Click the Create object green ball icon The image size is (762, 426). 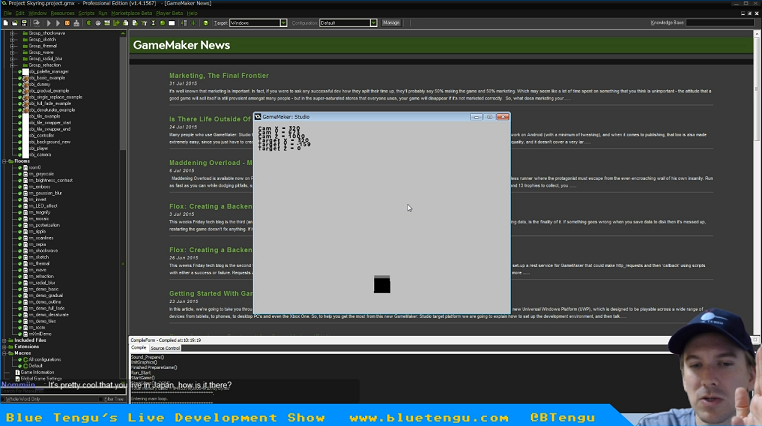click(x=162, y=23)
